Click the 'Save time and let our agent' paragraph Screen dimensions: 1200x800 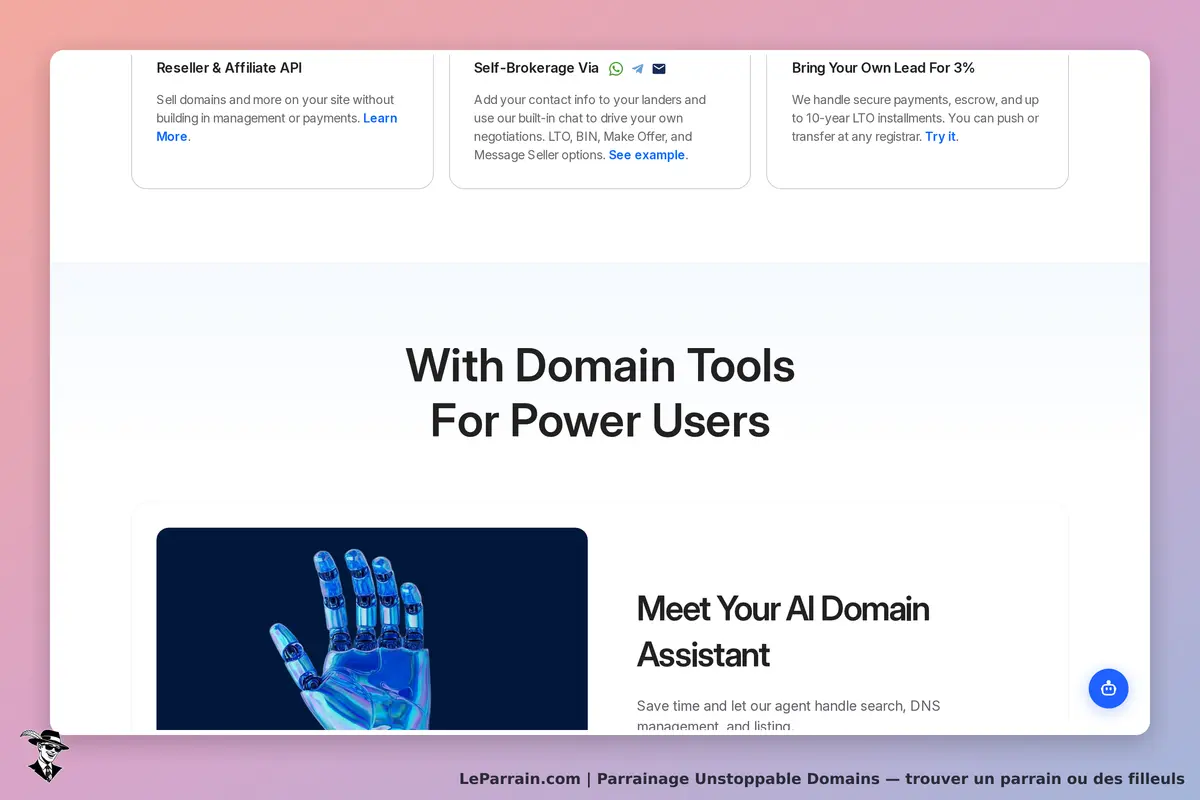click(x=788, y=716)
